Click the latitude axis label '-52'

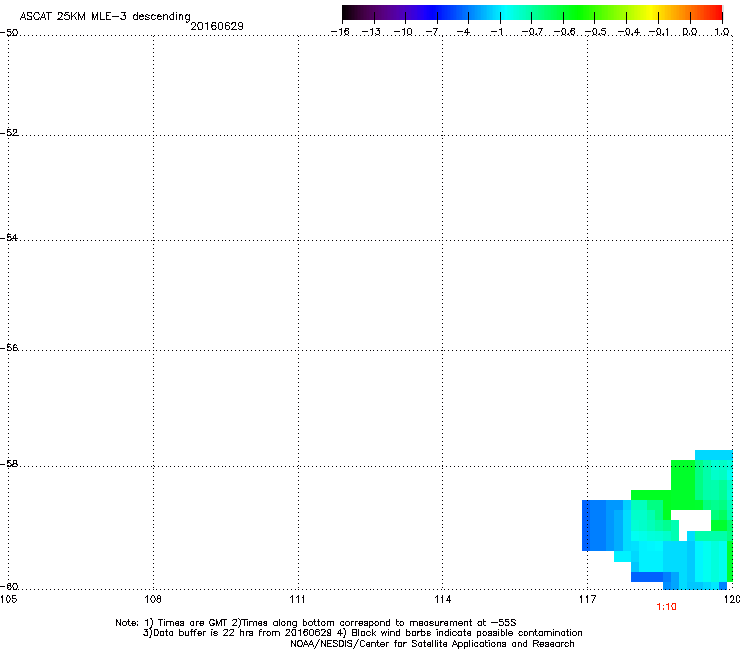pyautogui.click(x=9, y=133)
